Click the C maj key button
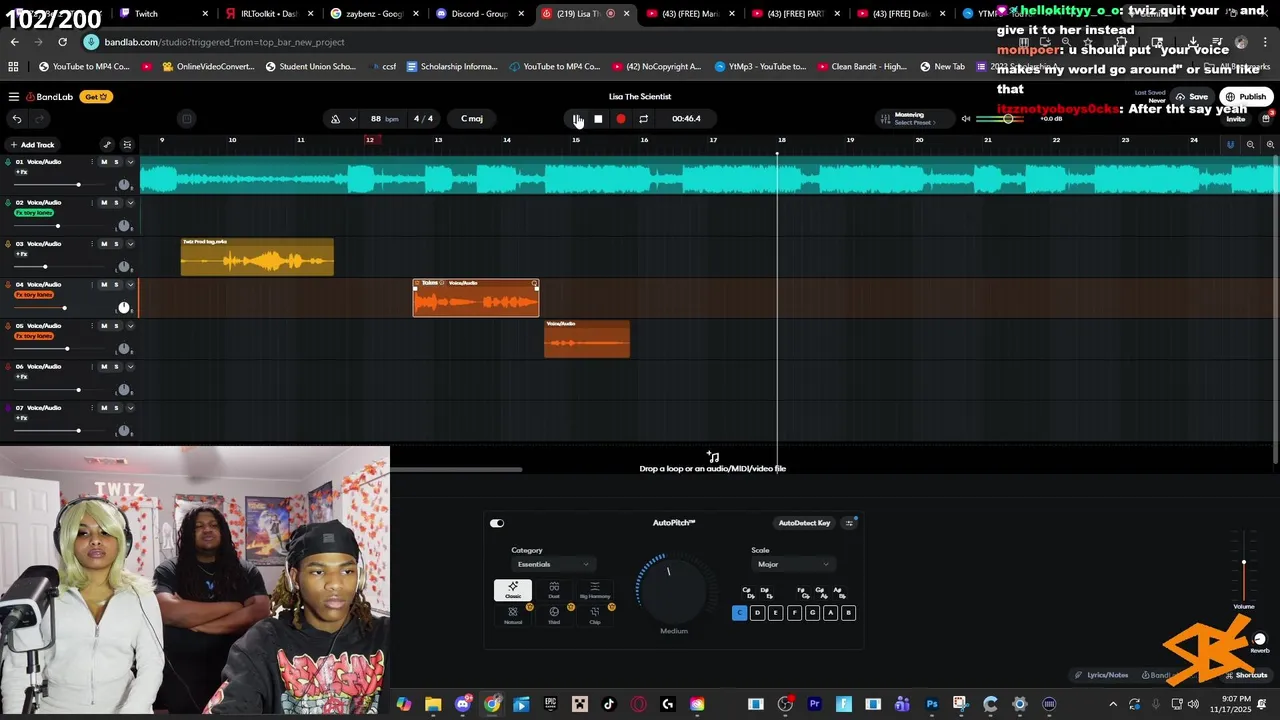The width and height of the screenshot is (1280, 720). (472, 119)
